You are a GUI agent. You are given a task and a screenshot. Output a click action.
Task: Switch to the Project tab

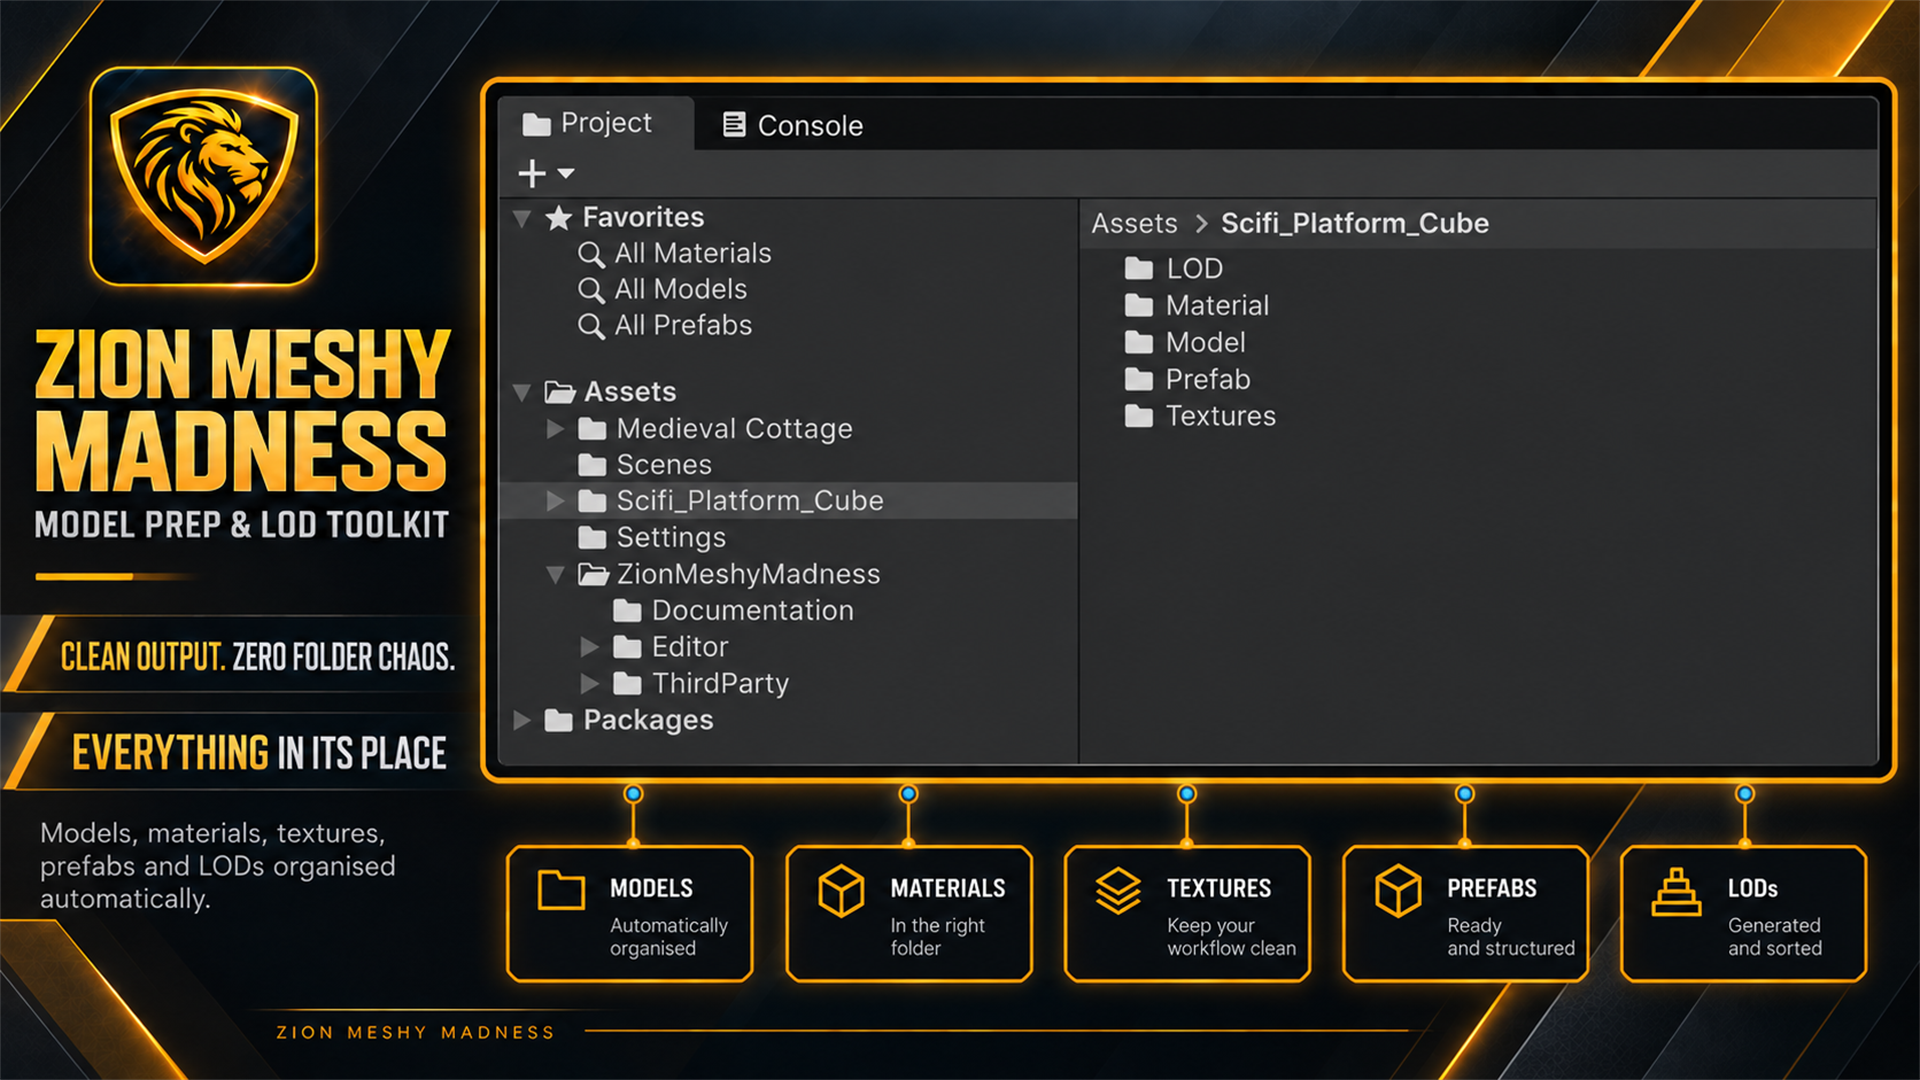596,124
